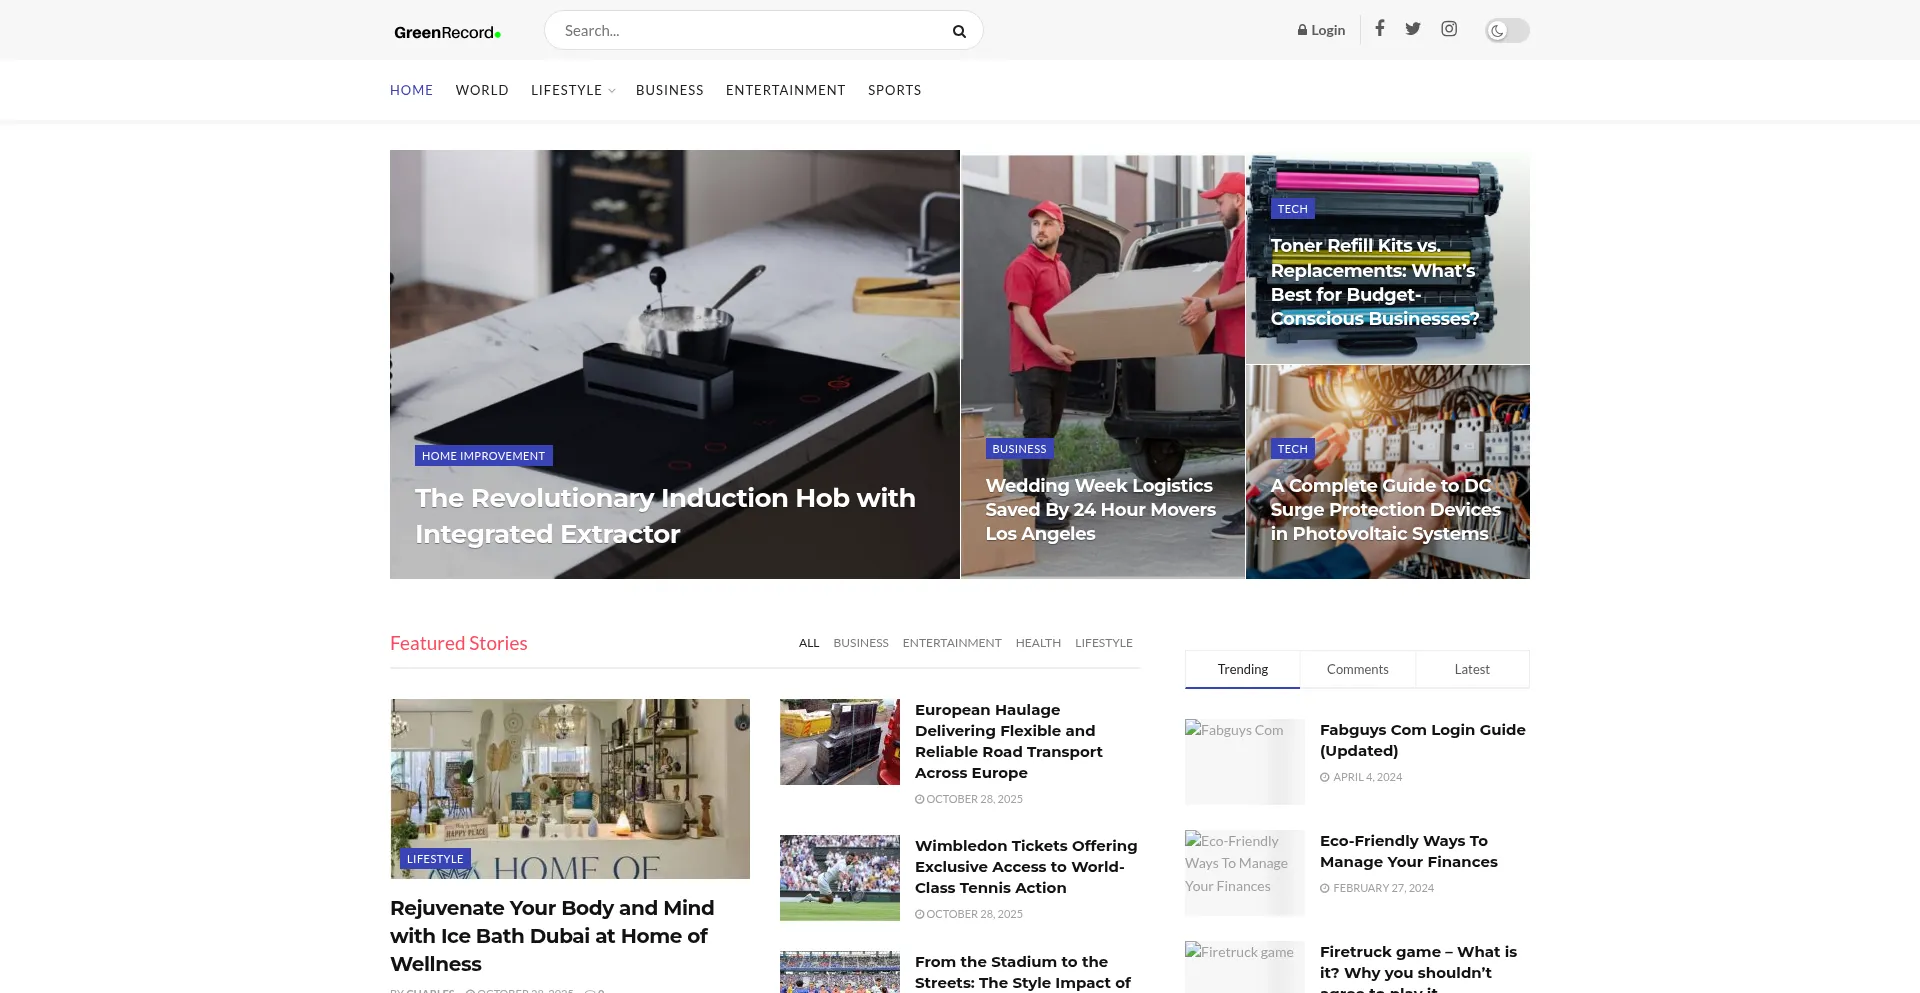The width and height of the screenshot is (1920, 993).
Task: Open the Toner Refill Kits article headline
Action: [x=1374, y=282]
